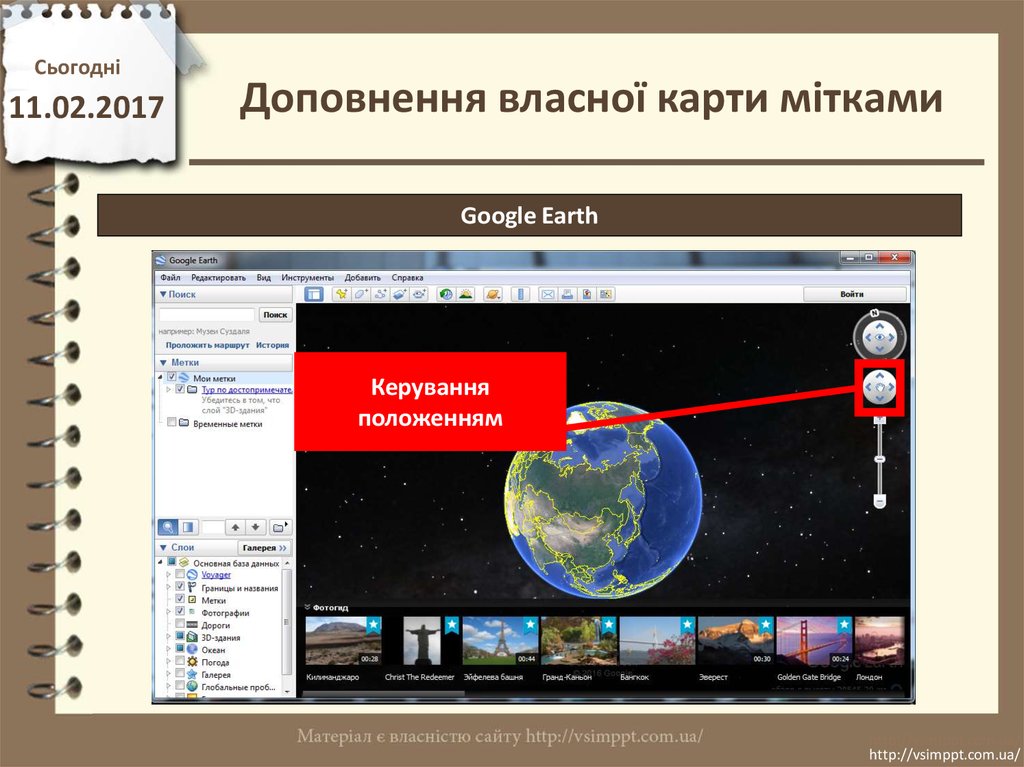The image size is (1024, 767).
Task: Click the Look joystick eye control
Action: 880,338
